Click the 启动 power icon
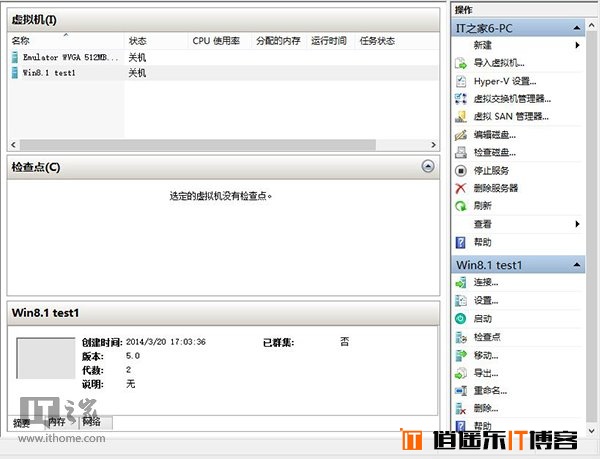The image size is (600, 459). [x=461, y=319]
